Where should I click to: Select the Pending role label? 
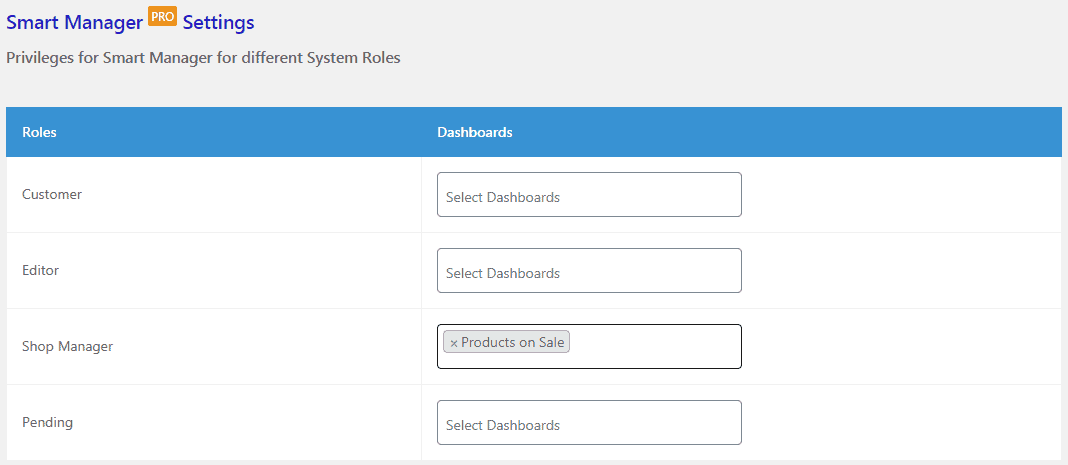[48, 422]
